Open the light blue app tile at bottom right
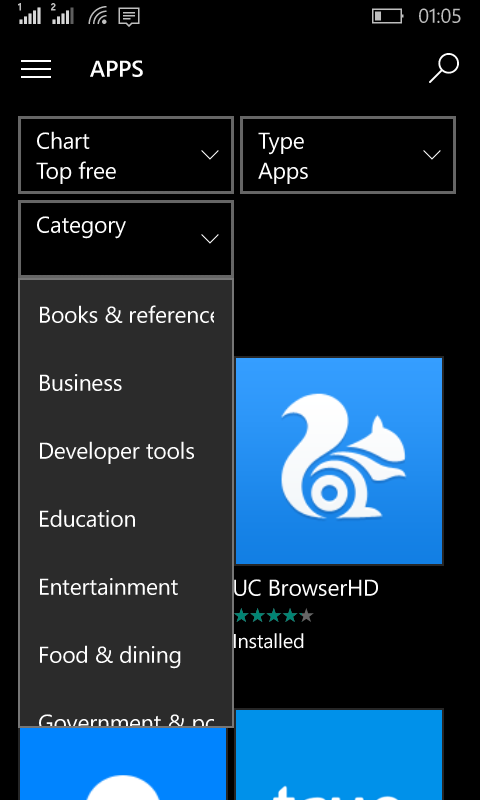Screen dimensions: 480x800 click(339, 755)
